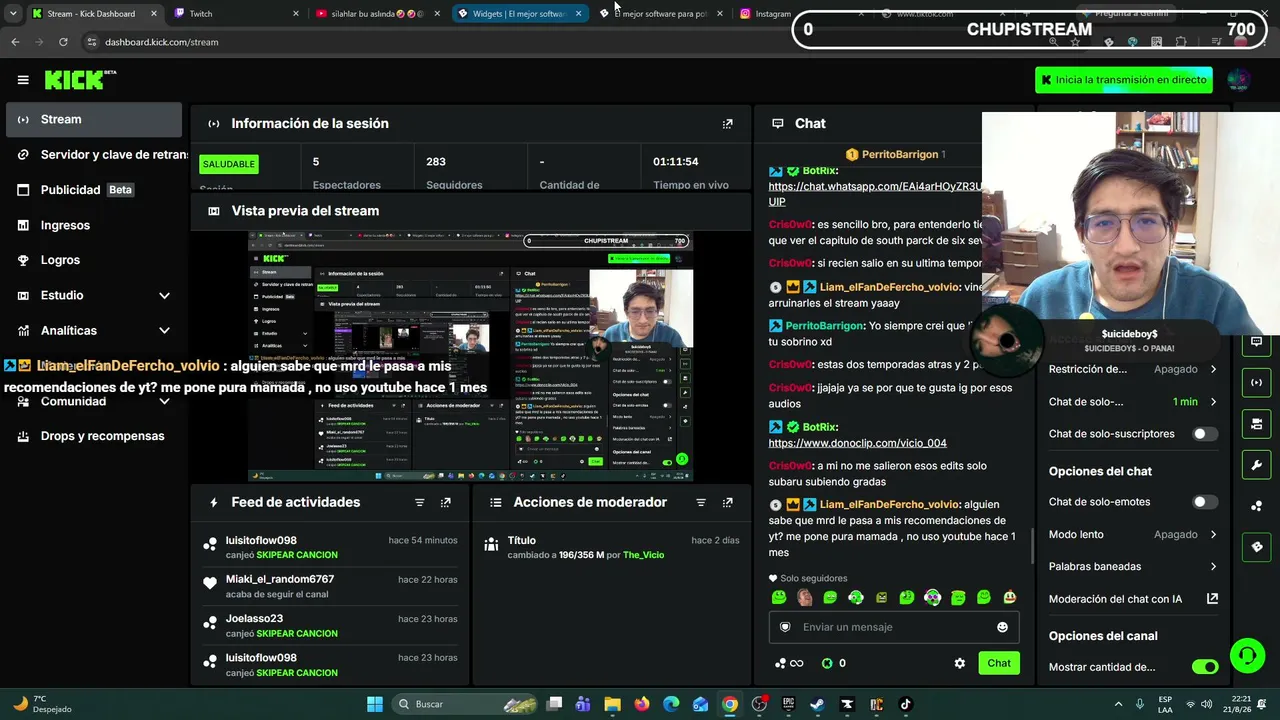Click the stream preview thumbnail
Viewport: 1280px width, 720px height.
click(x=470, y=356)
